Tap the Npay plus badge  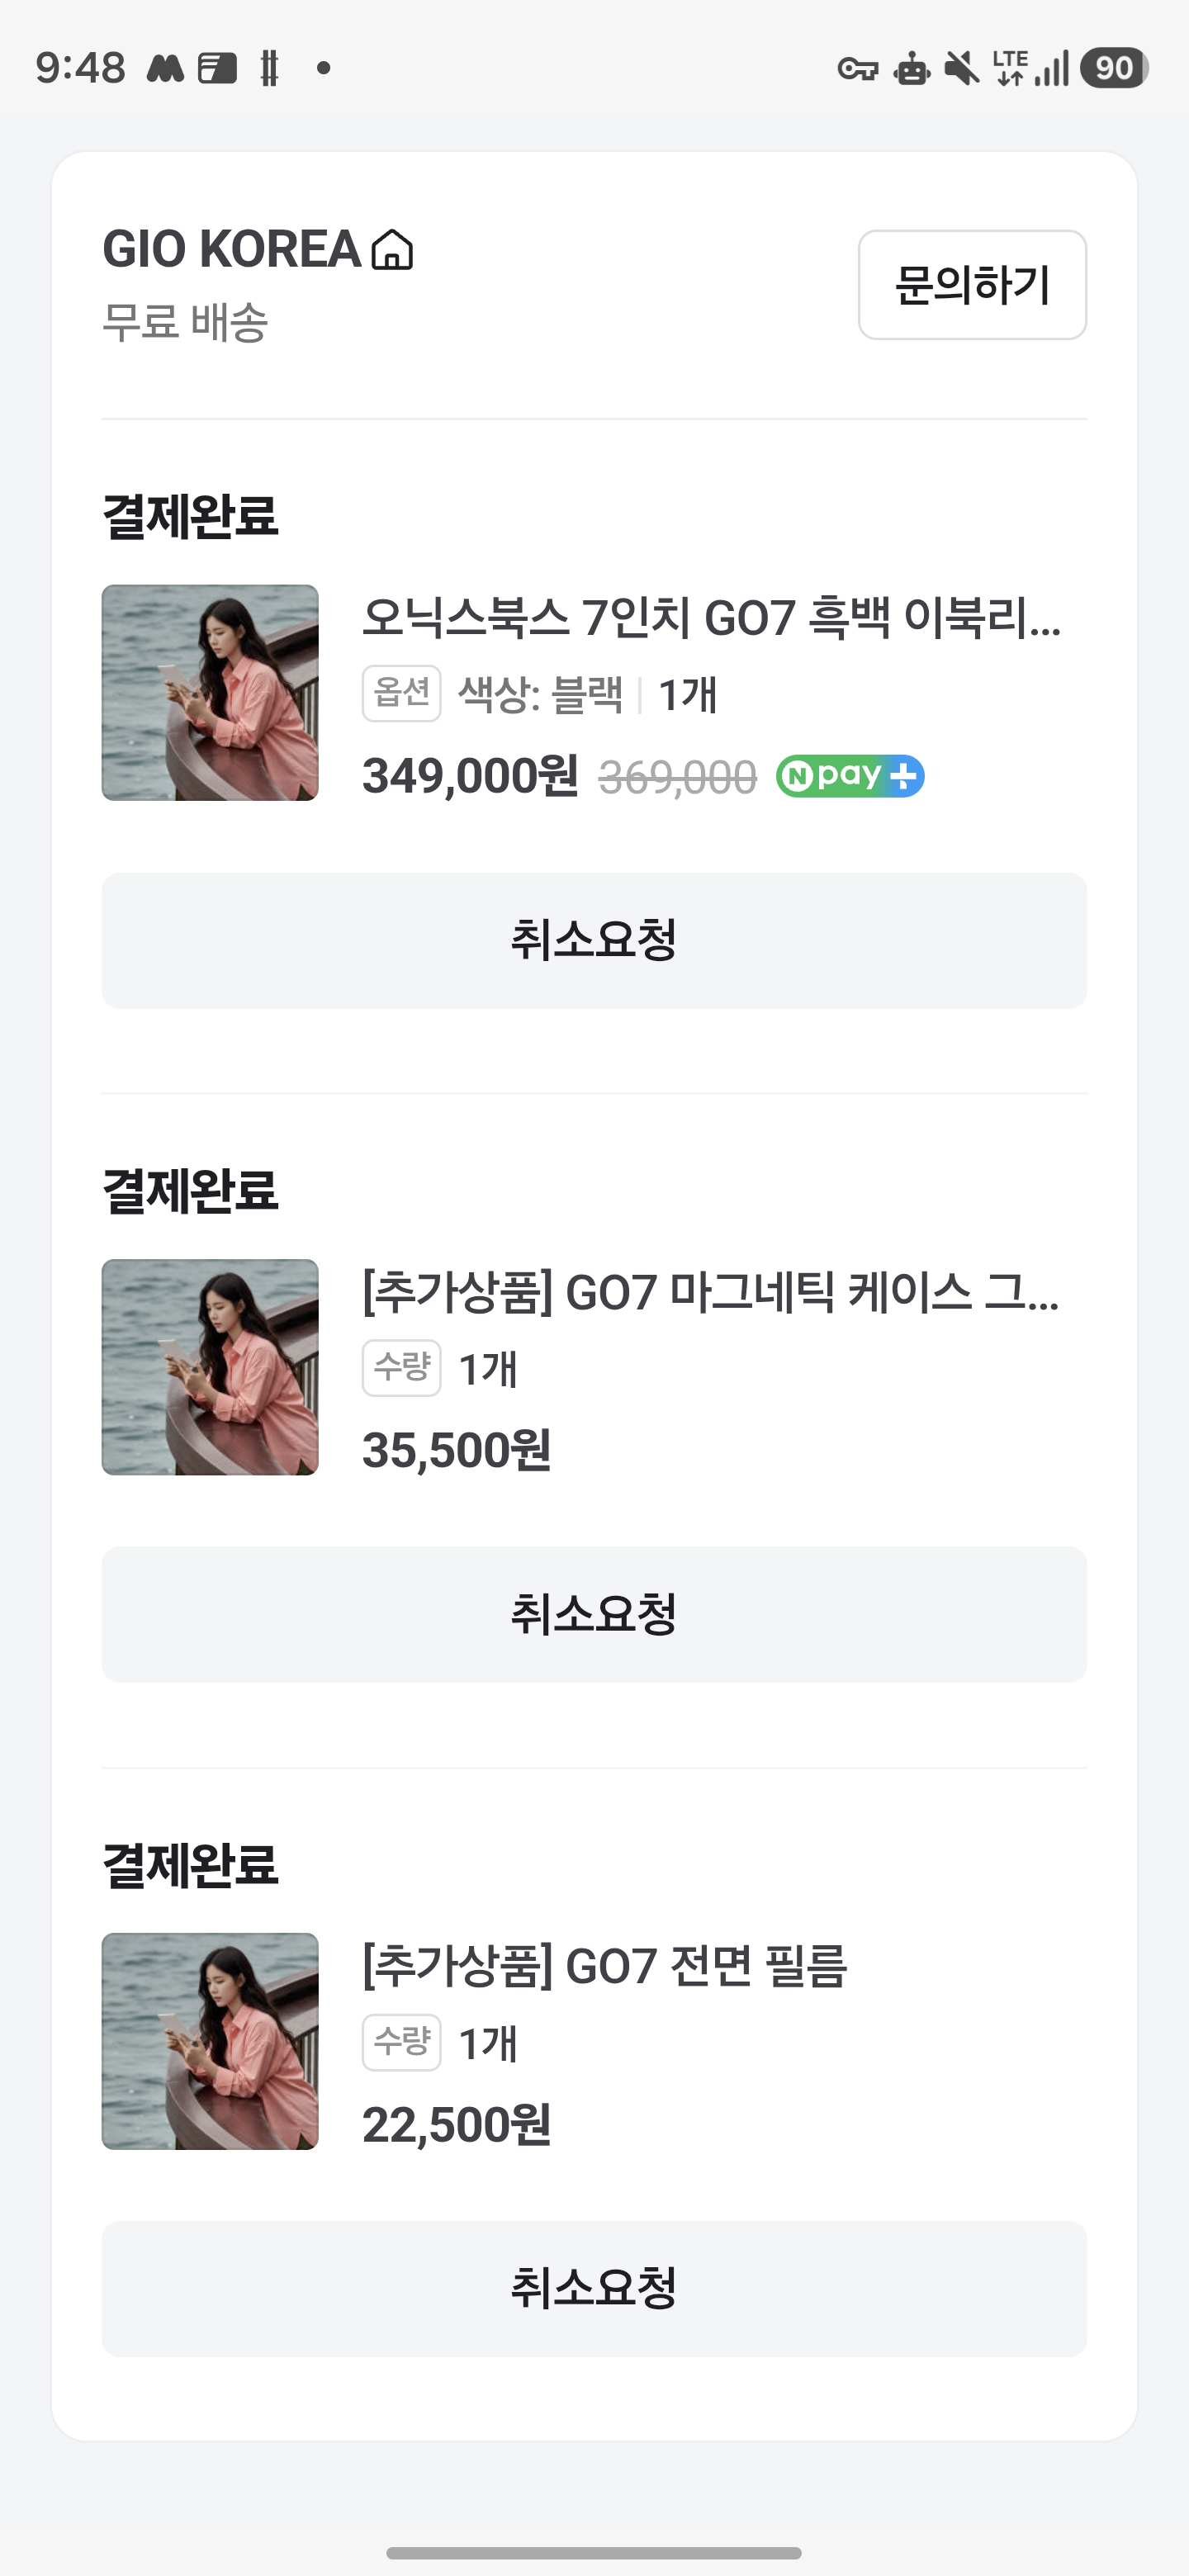(x=850, y=776)
